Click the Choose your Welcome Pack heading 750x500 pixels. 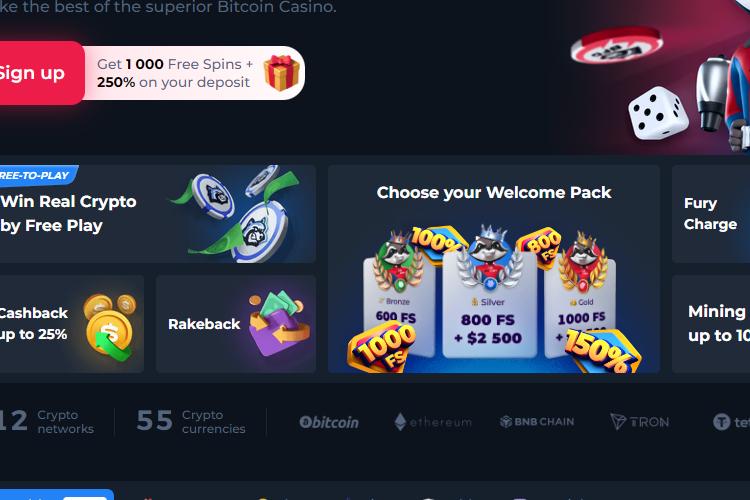[494, 192]
